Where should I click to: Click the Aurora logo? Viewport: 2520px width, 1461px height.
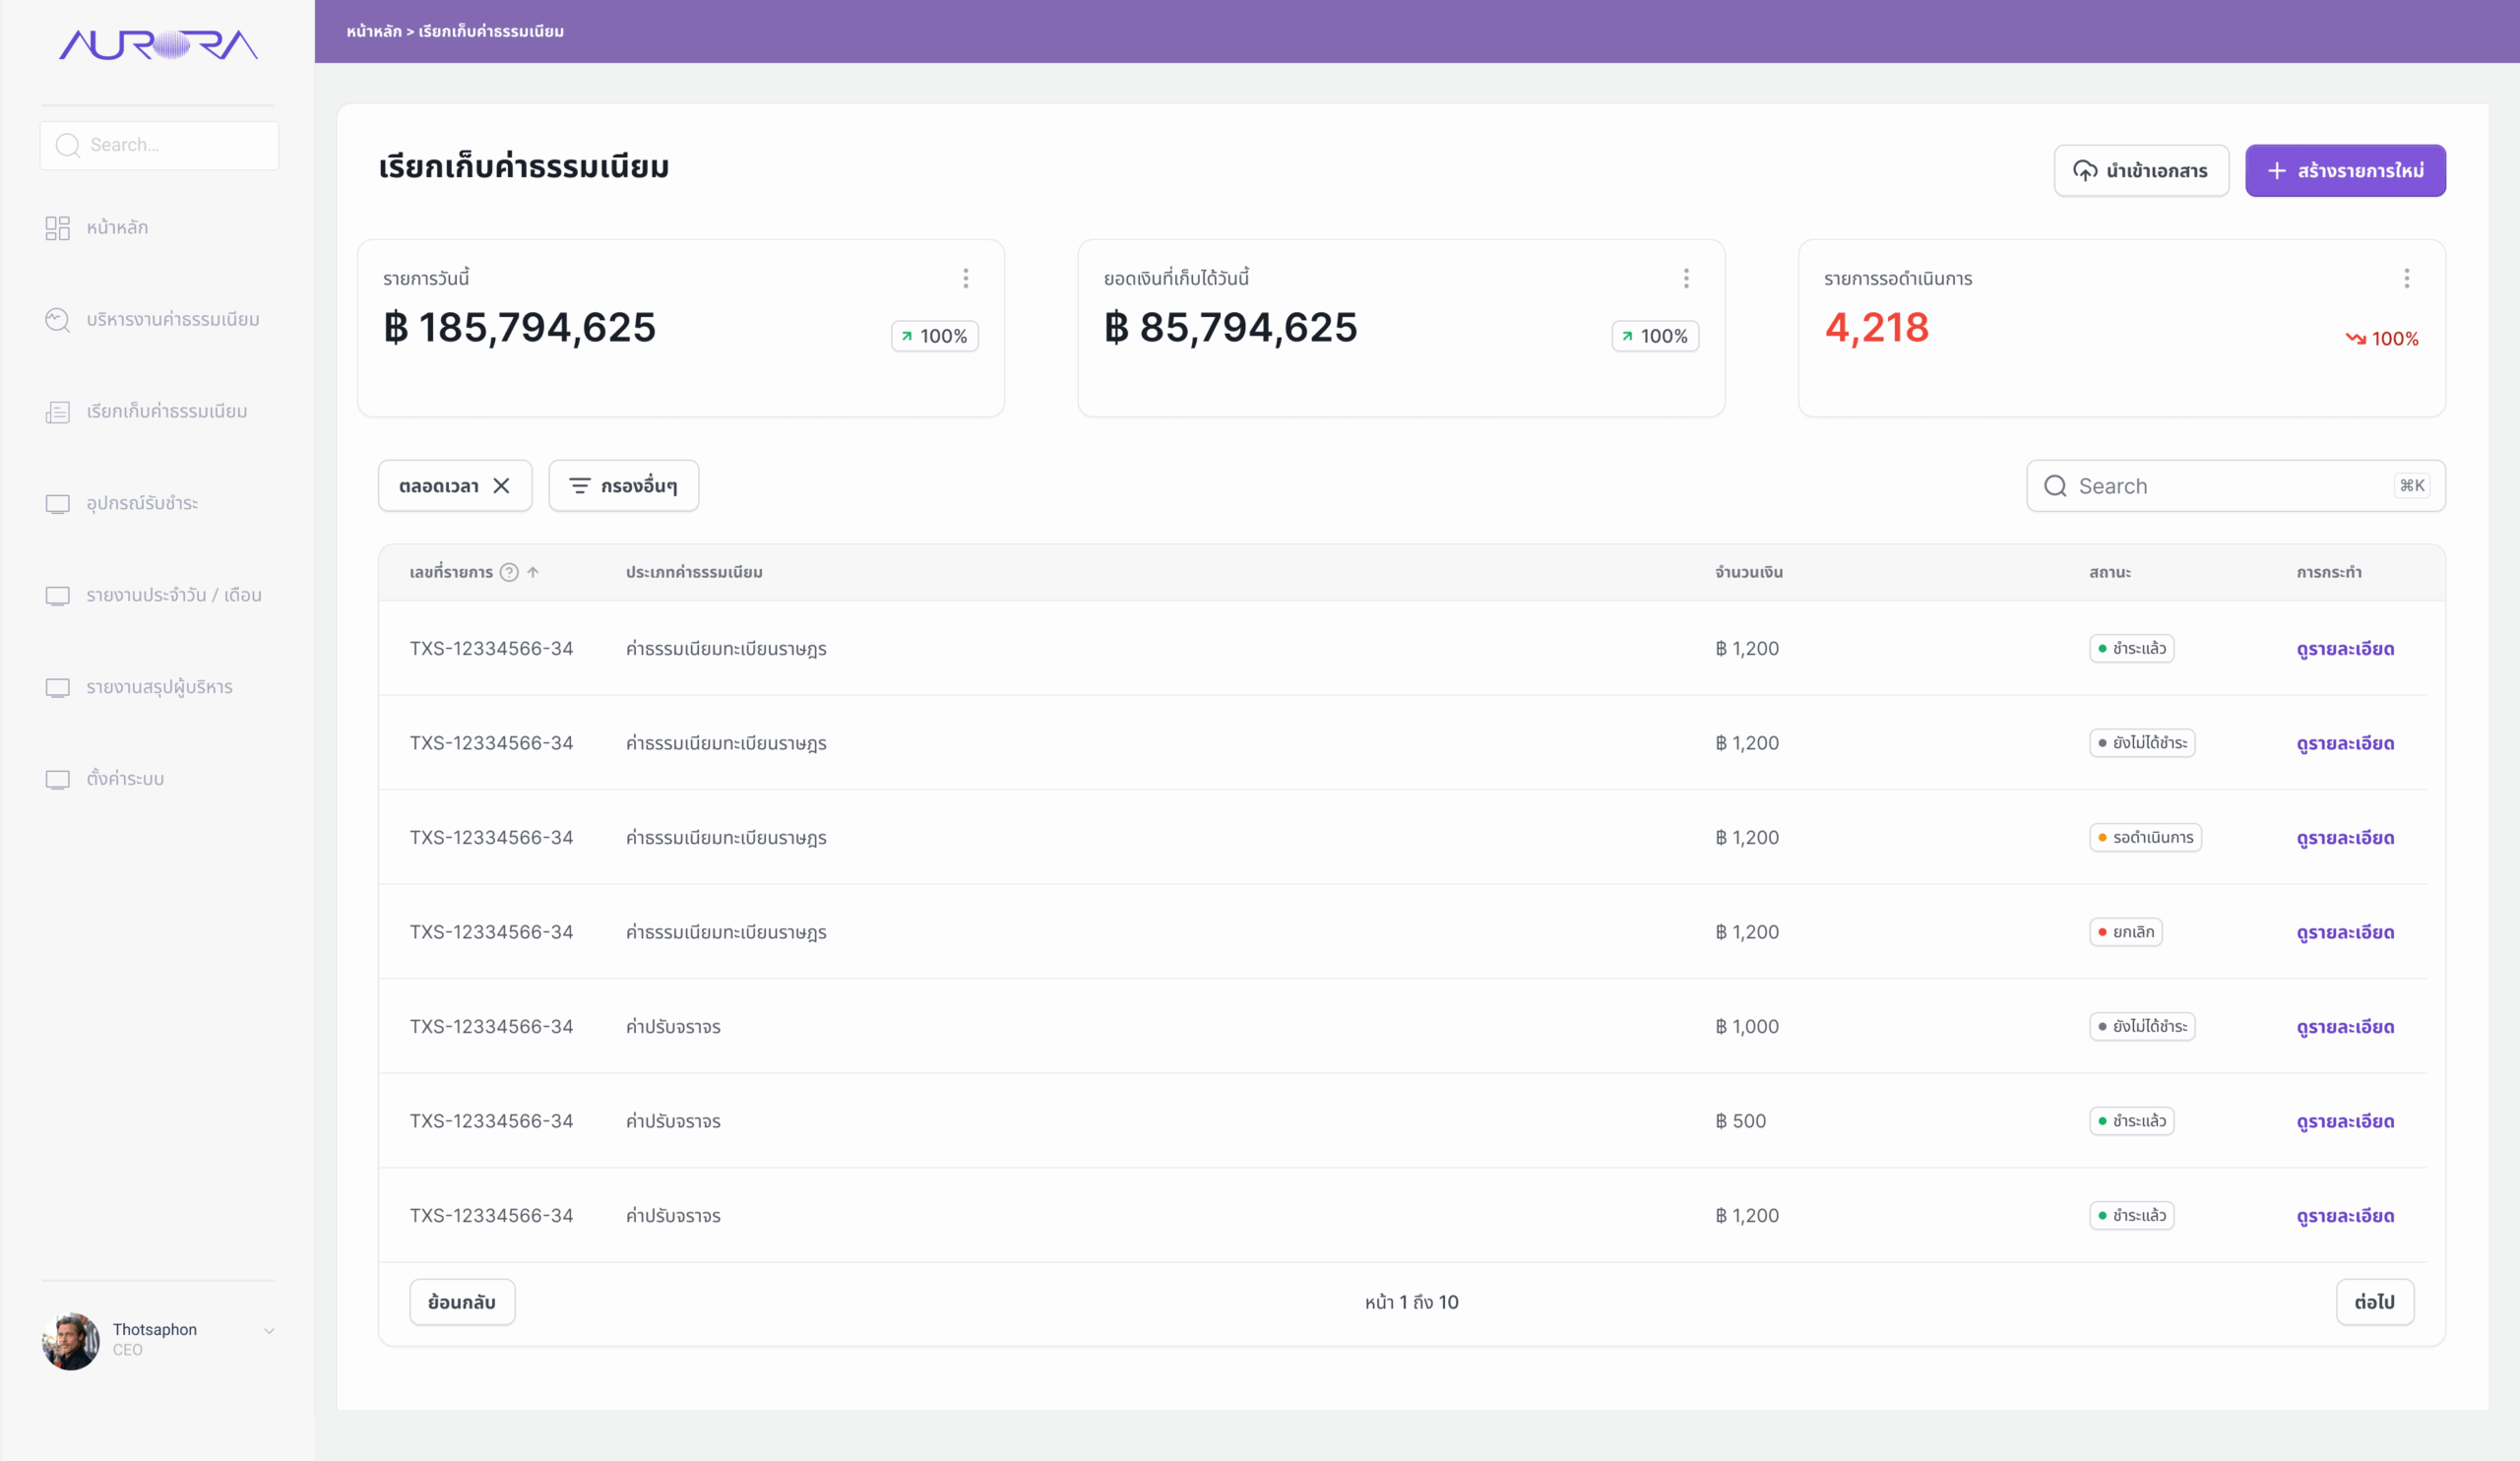point(158,45)
